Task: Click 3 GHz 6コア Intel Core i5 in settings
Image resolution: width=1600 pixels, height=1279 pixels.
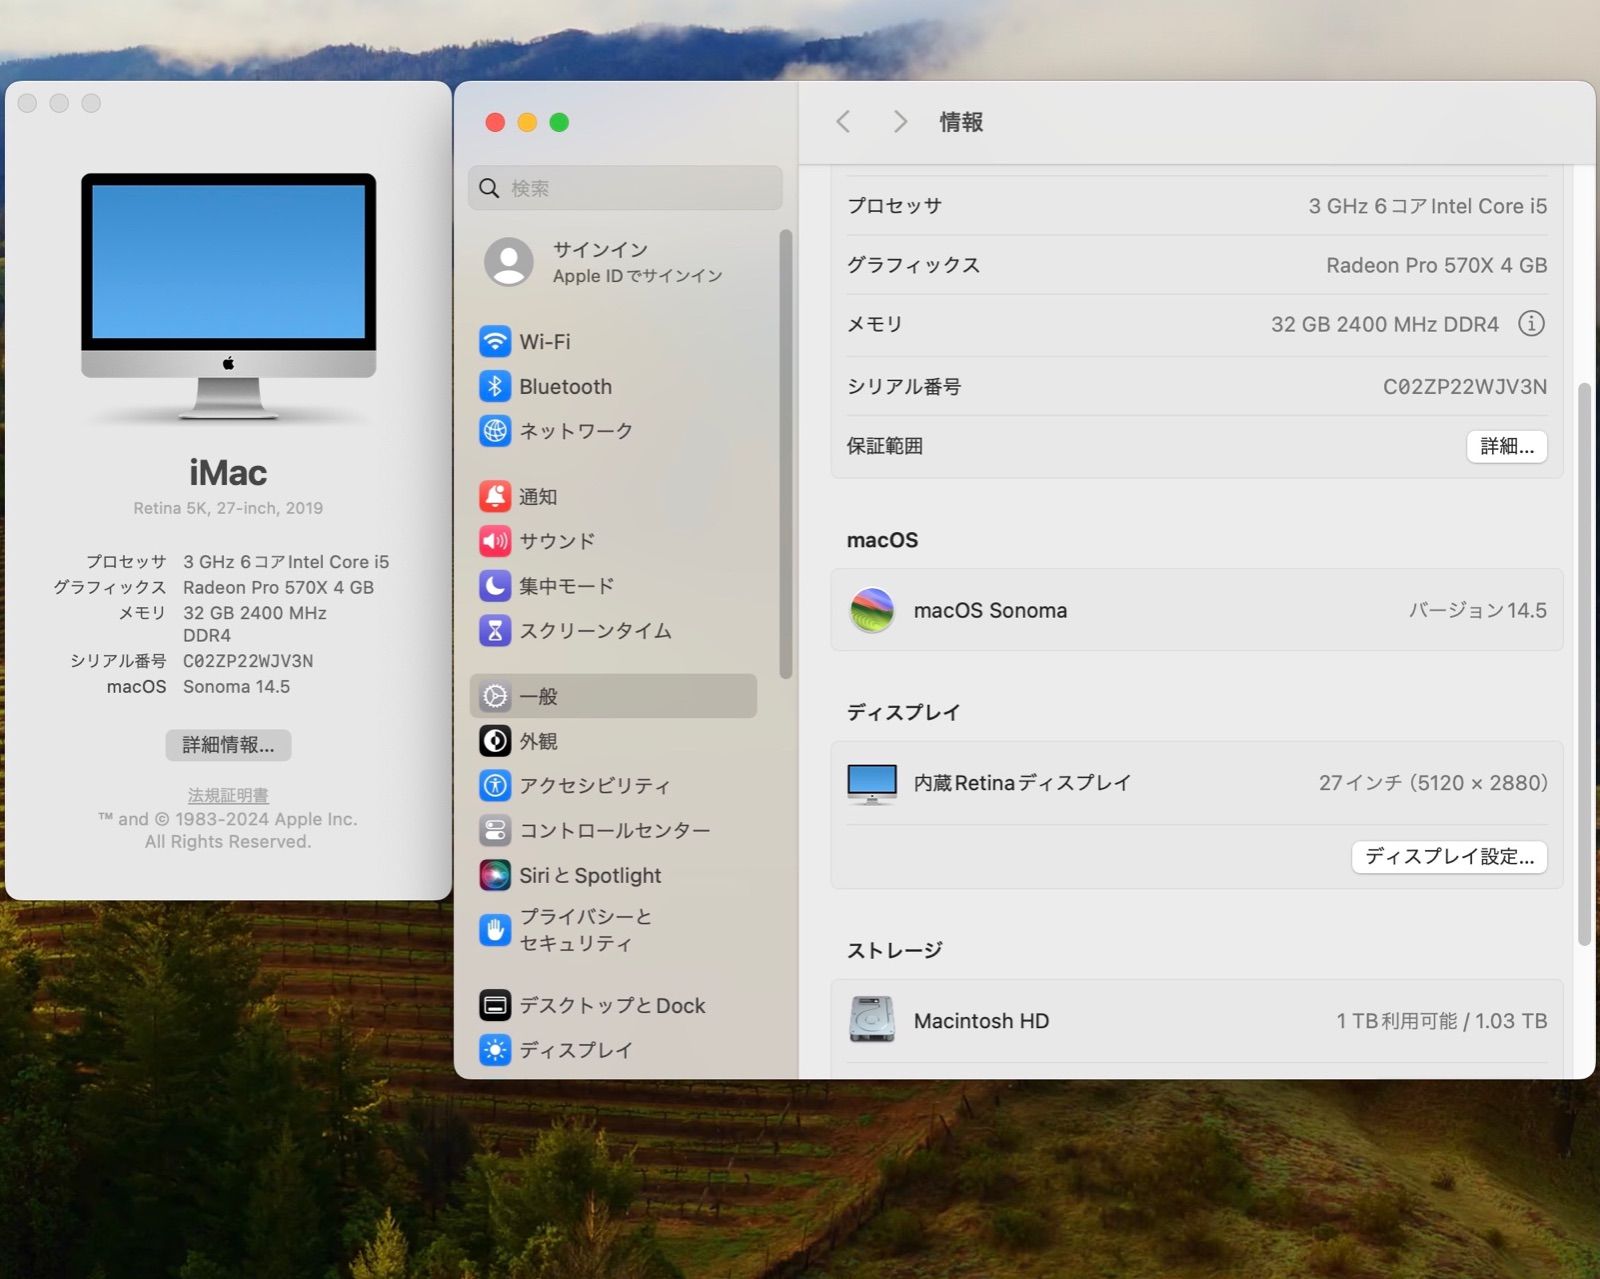Action: coord(1428,206)
